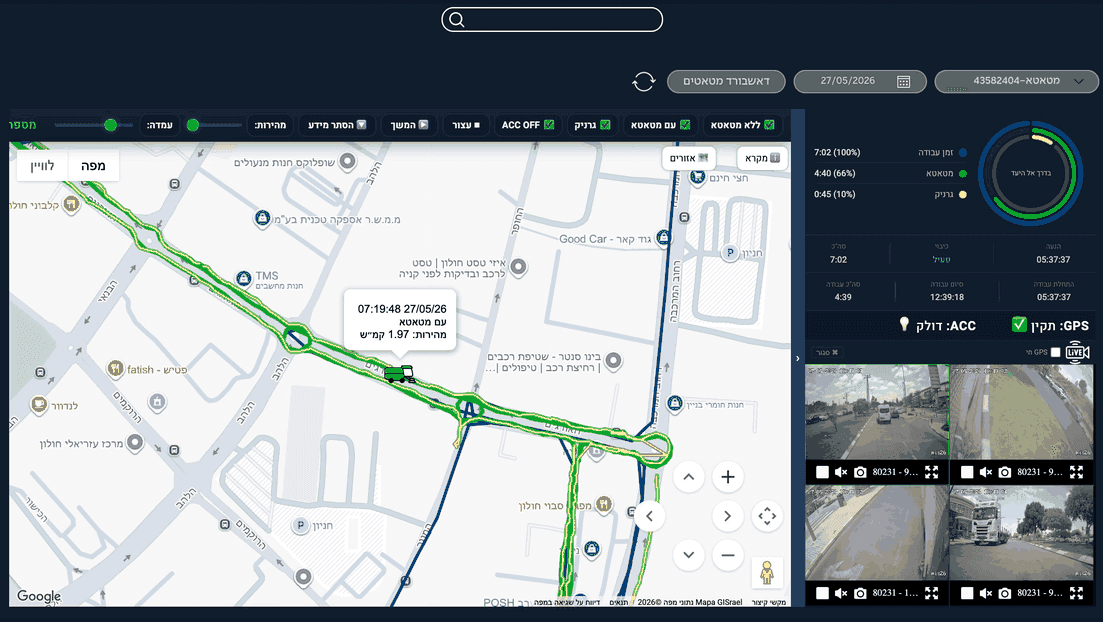This screenshot has height=622, width=1103.
Task: Click the map recenter crosshair icon
Action: click(x=767, y=516)
